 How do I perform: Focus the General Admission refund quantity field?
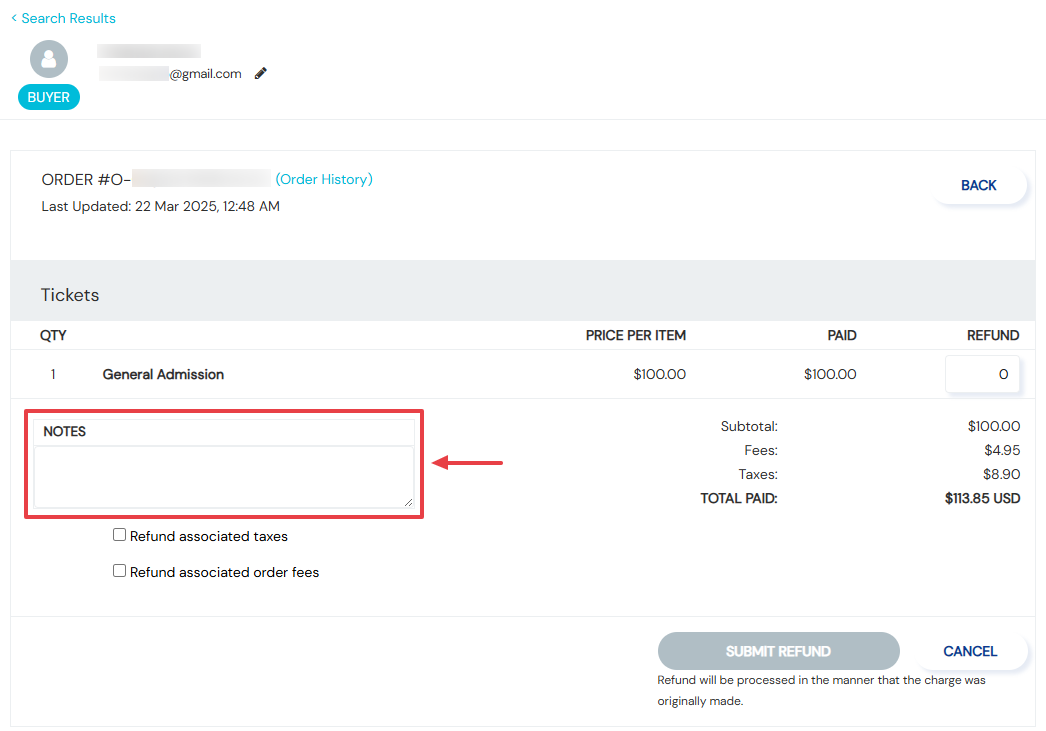pyautogui.click(x=982, y=374)
